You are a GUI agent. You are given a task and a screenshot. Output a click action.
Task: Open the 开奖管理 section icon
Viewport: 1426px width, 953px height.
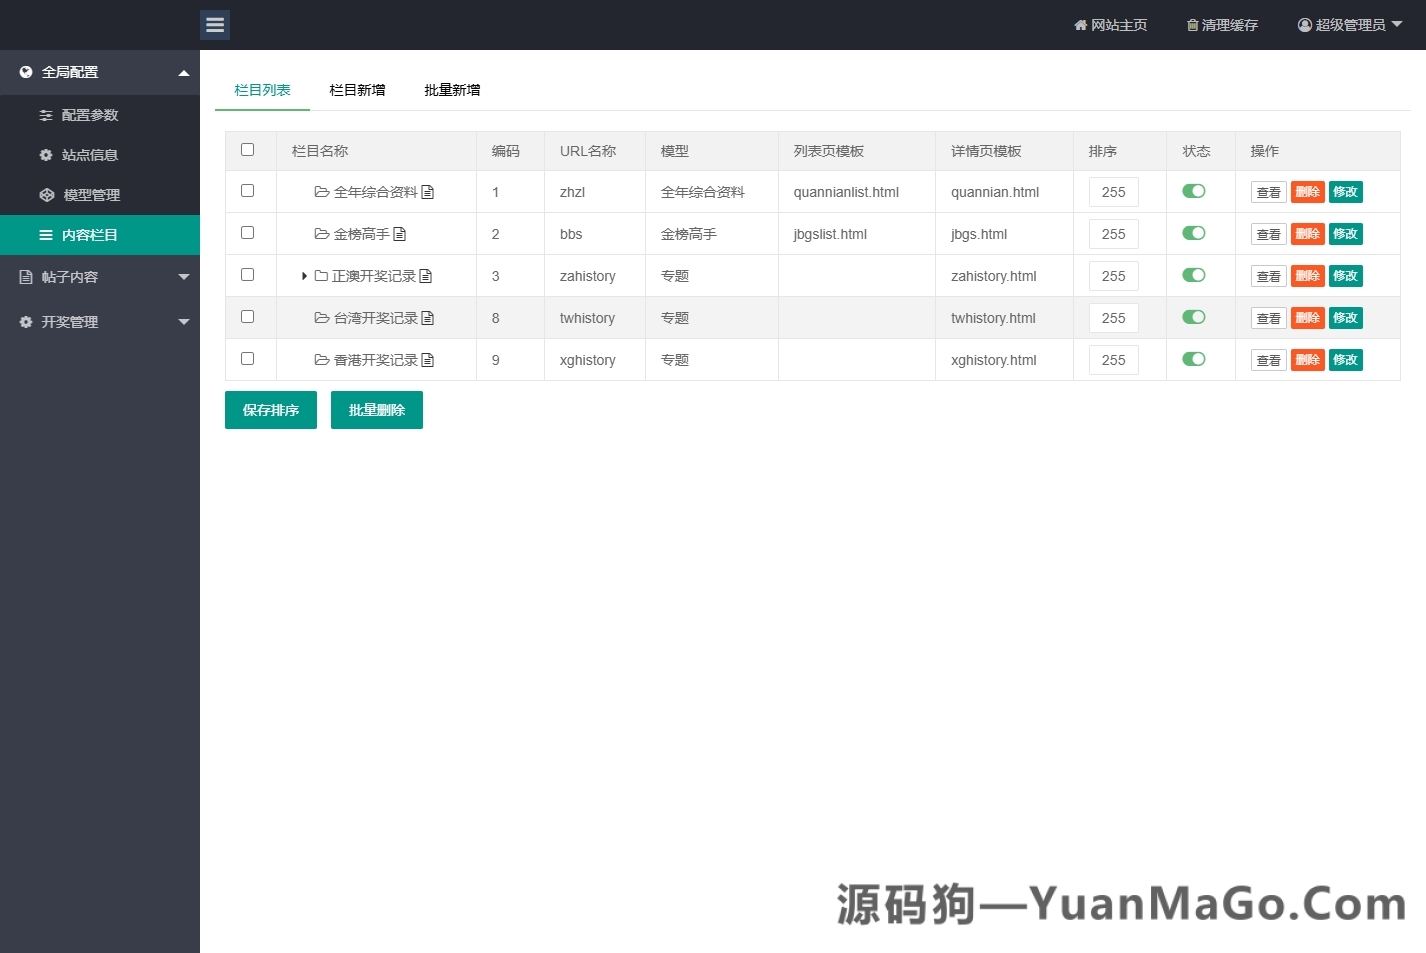point(25,322)
